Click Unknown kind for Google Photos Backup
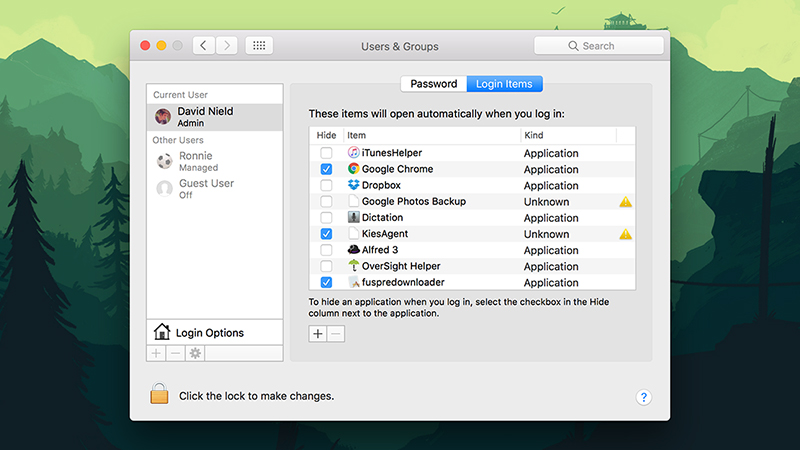 pyautogui.click(x=546, y=202)
